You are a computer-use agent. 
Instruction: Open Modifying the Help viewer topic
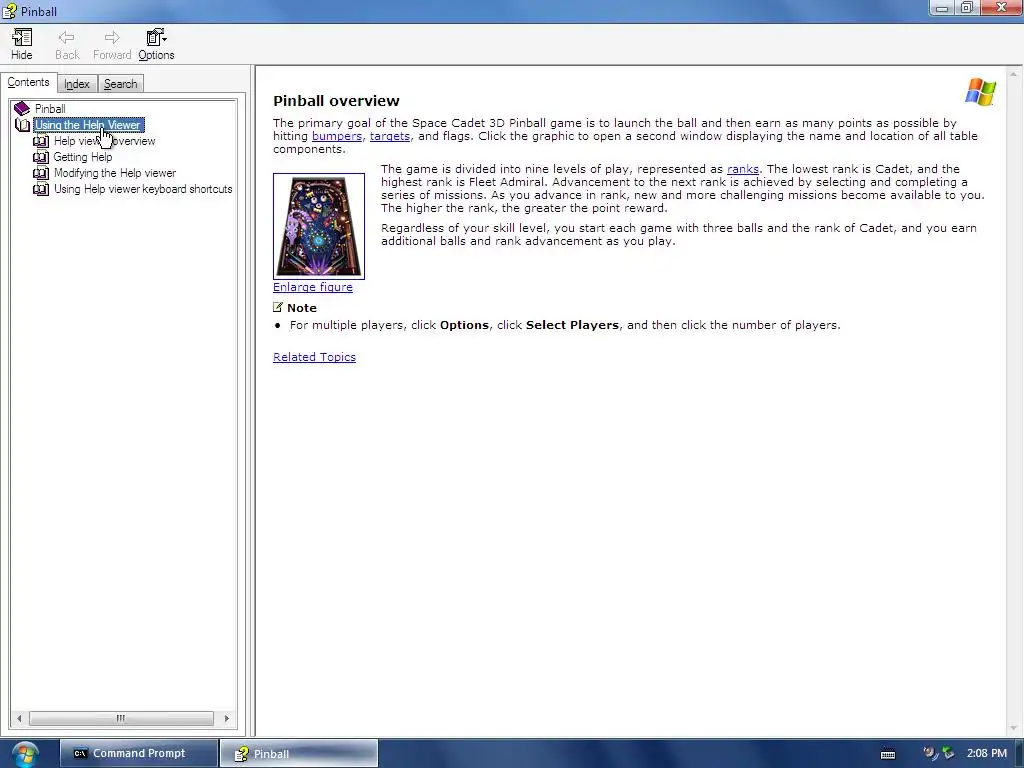pyautogui.click(x=115, y=173)
